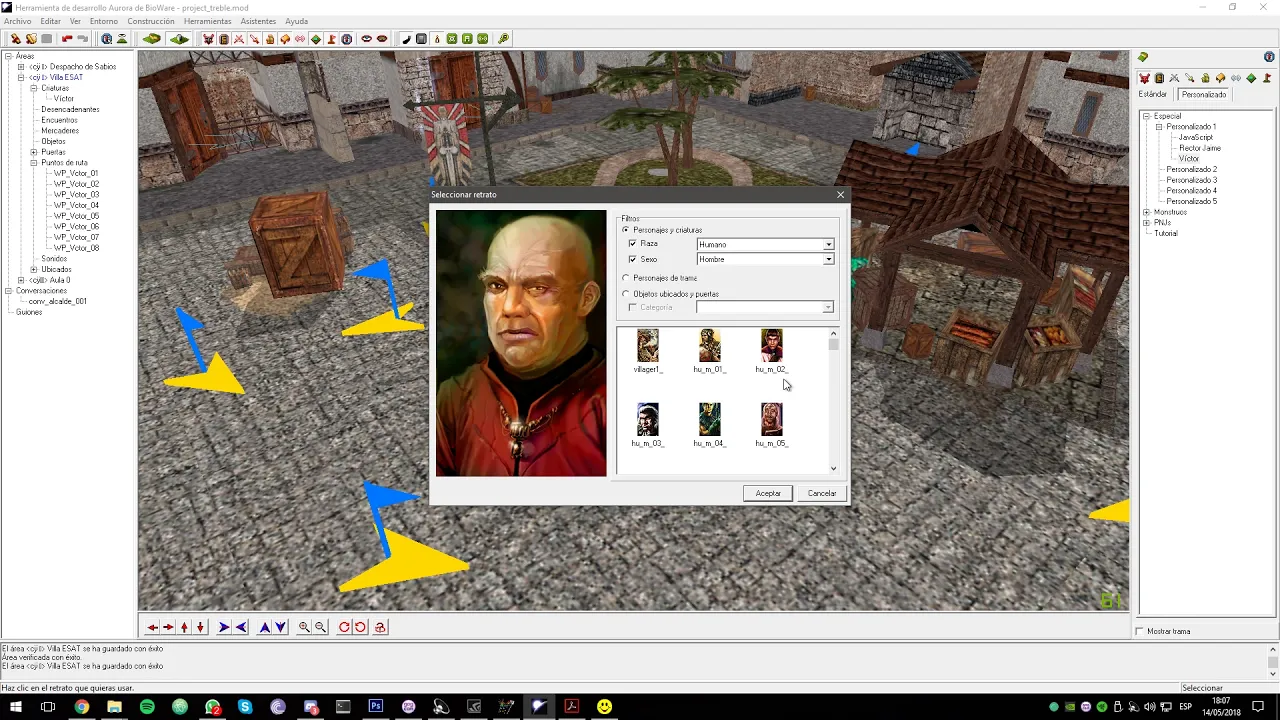Screen dimensions: 1280x720
Task: Pan camera down with the red down arrow
Action: 200,627
